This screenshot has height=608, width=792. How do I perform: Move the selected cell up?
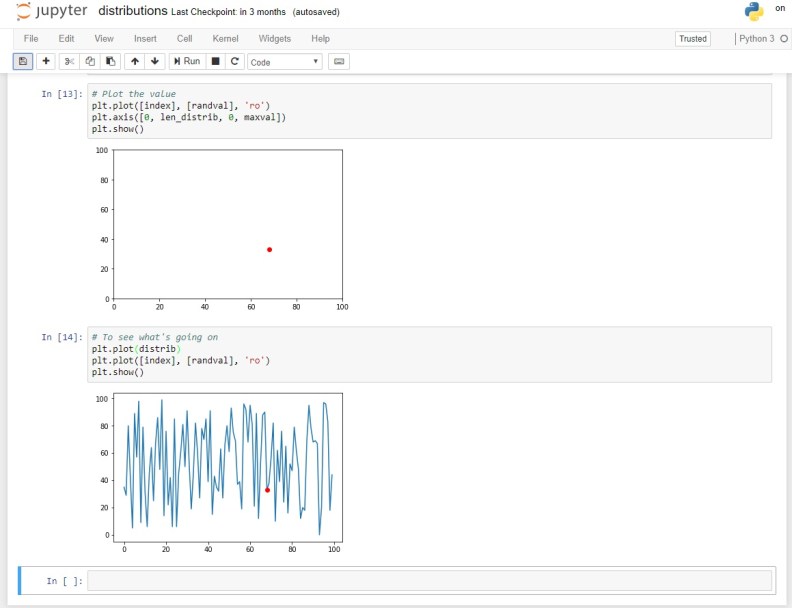(x=134, y=62)
